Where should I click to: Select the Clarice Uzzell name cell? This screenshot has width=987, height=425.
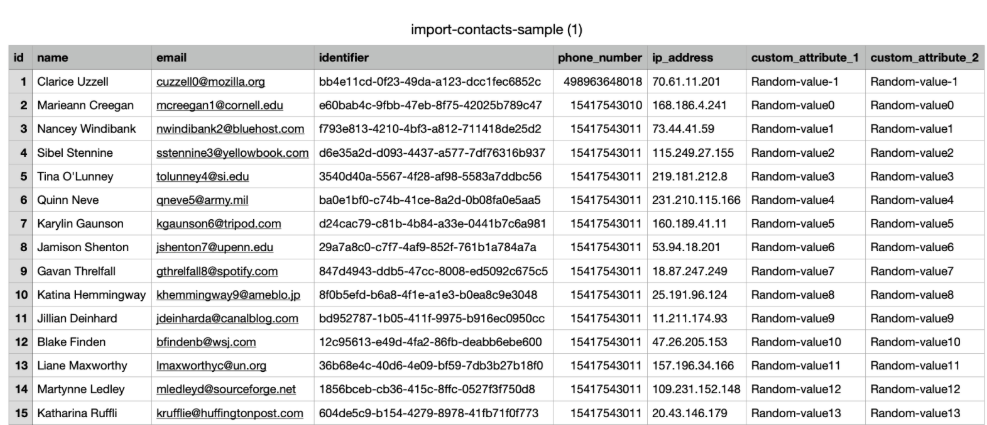pyautogui.click(x=72, y=81)
